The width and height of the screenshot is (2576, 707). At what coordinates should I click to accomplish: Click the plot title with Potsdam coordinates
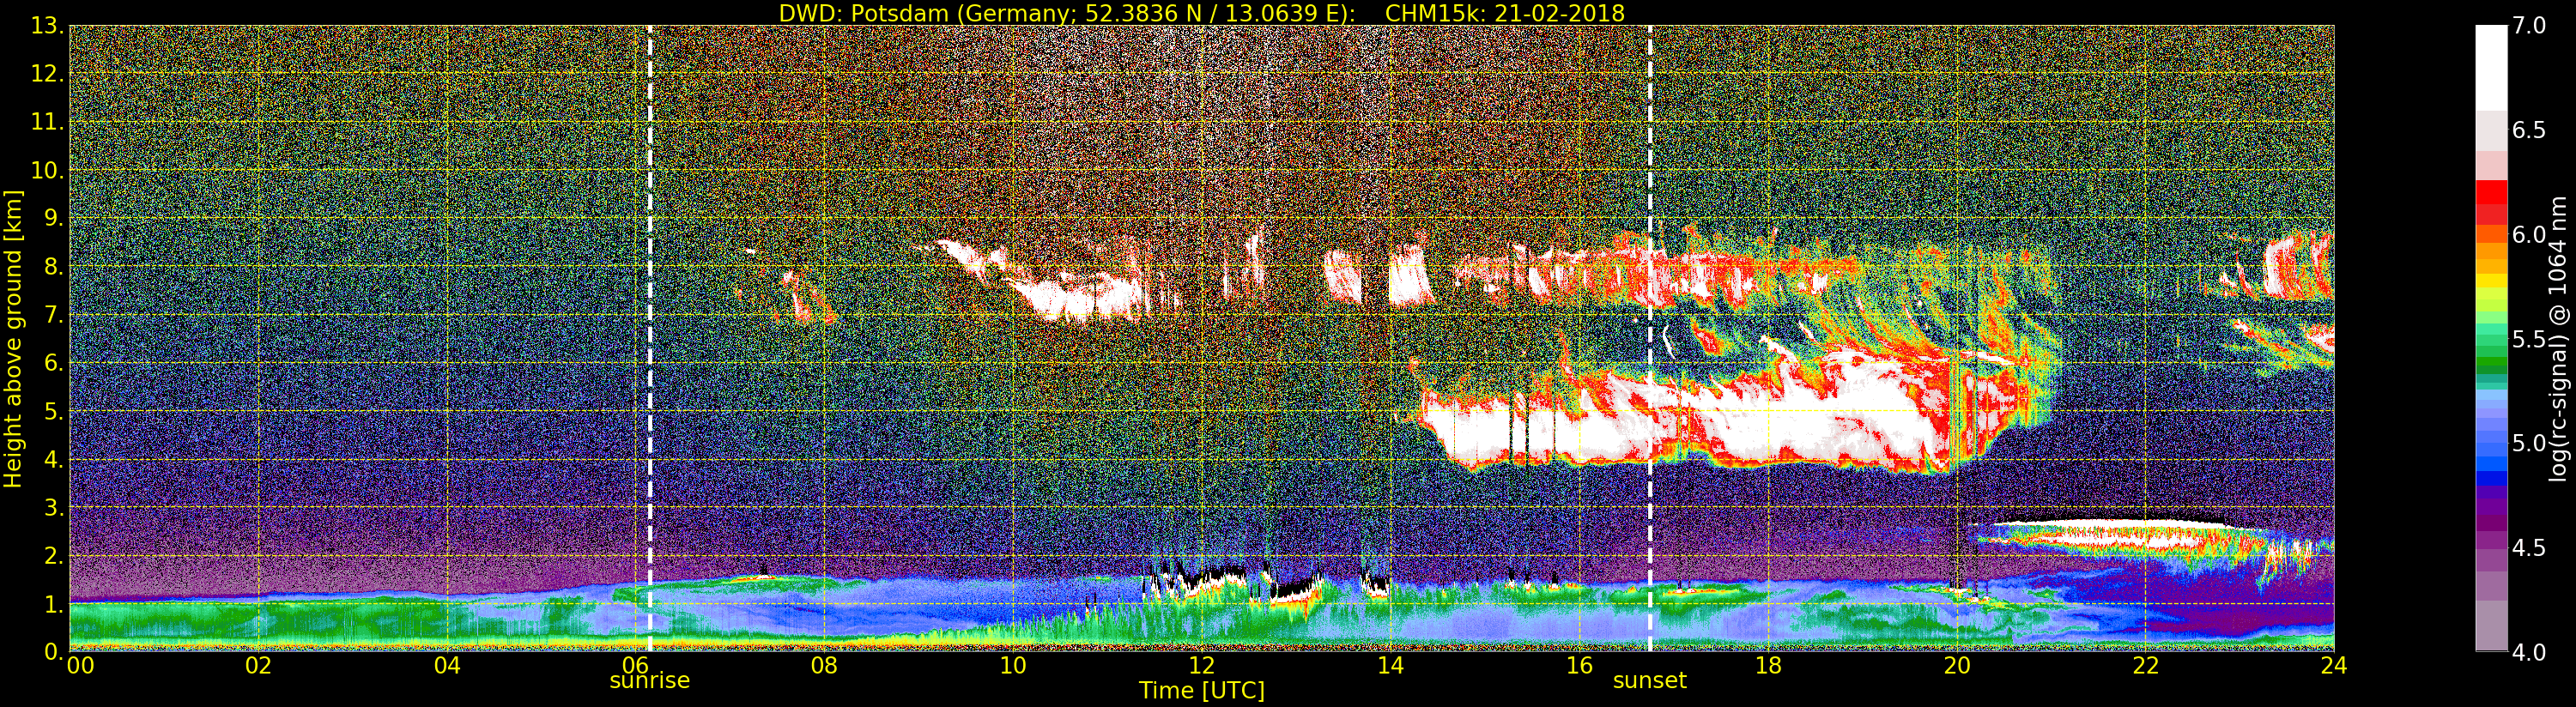point(1201,13)
